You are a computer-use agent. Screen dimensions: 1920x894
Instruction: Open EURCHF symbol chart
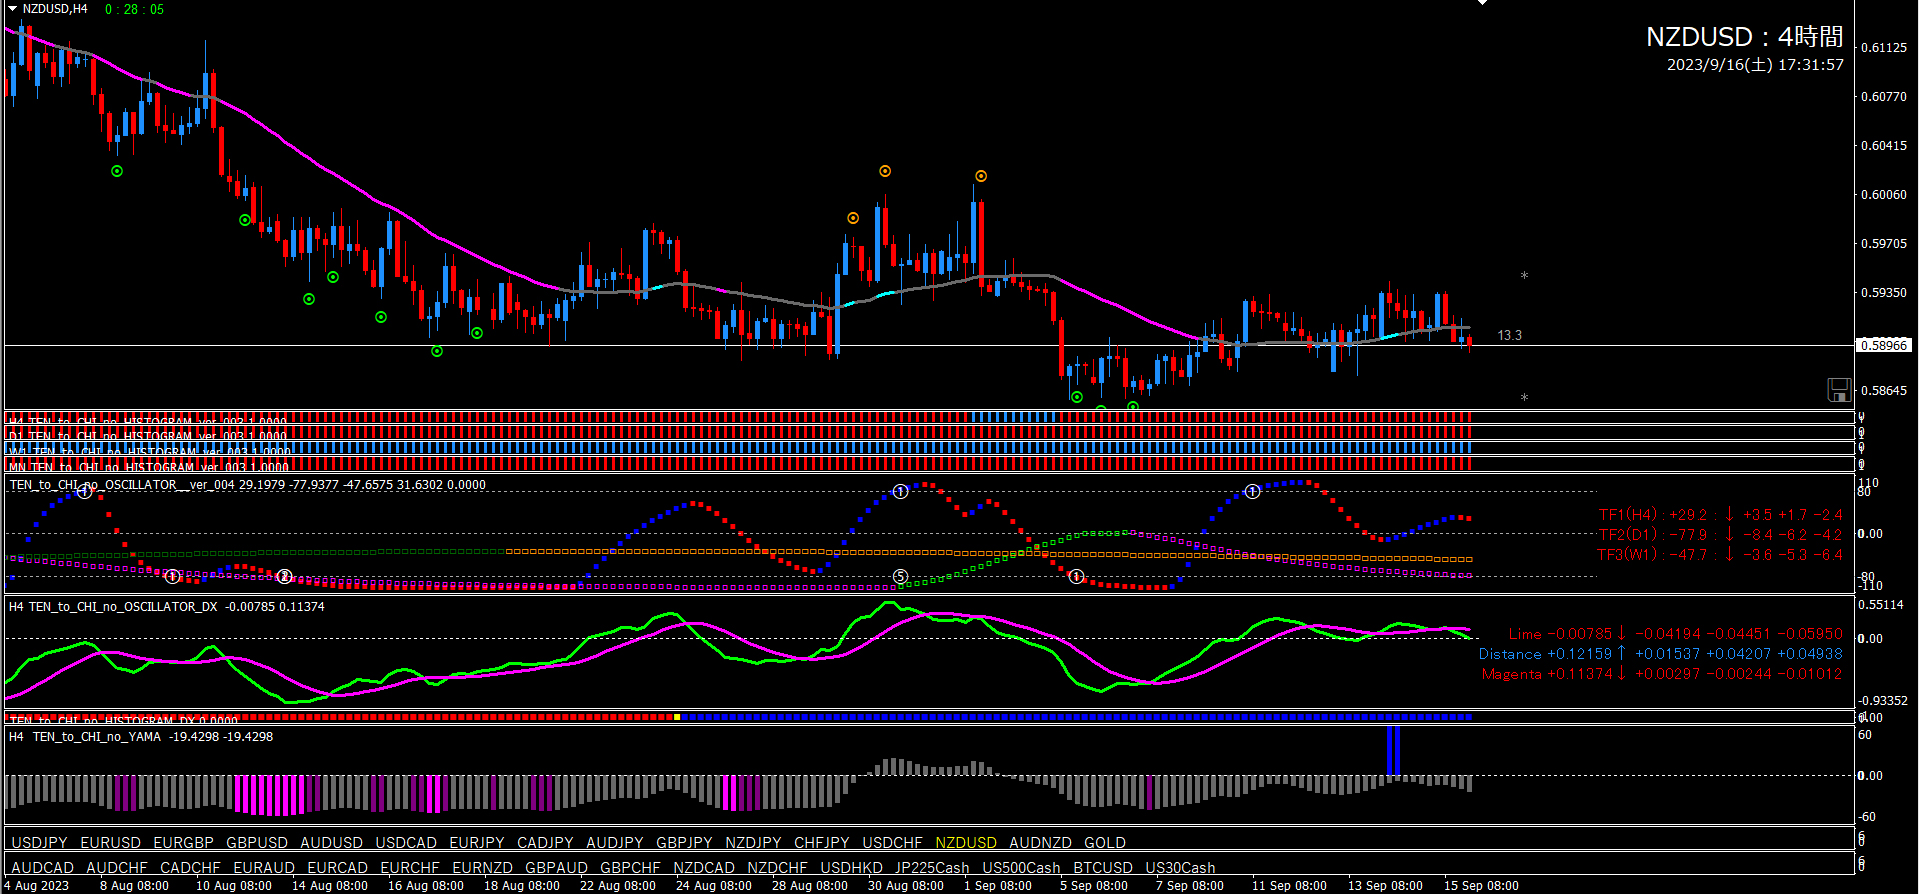410,868
